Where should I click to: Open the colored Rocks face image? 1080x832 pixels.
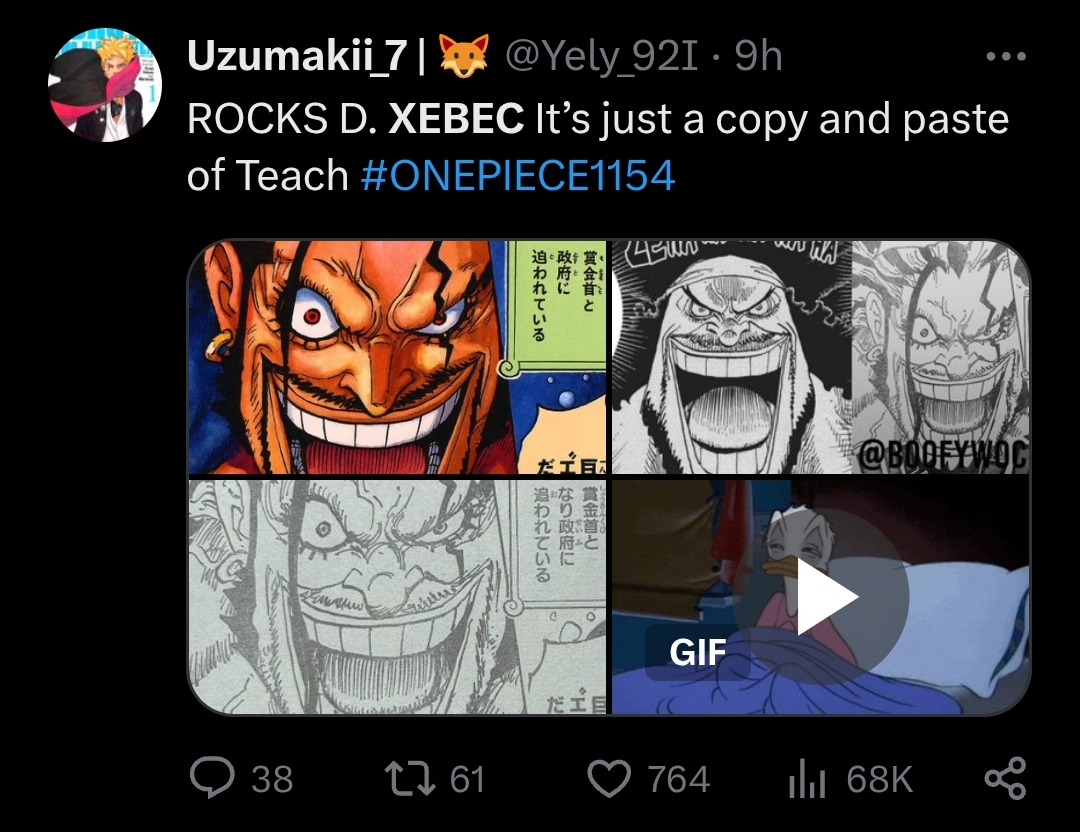(x=397, y=357)
